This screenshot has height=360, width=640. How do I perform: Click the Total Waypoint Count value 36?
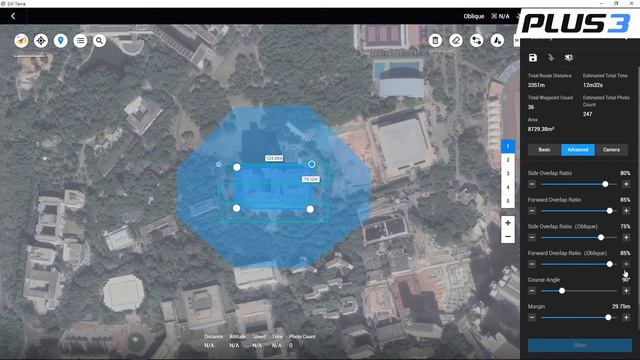point(531,107)
